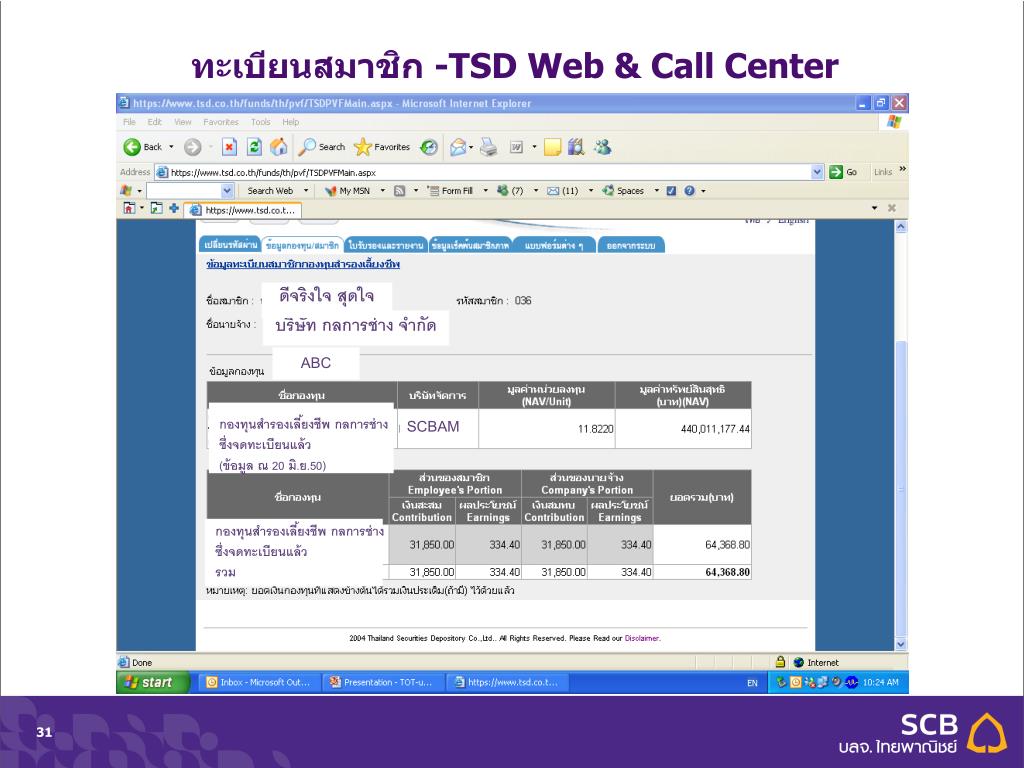1024x768 pixels.
Task: Open the Edit menu
Action: 154,122
